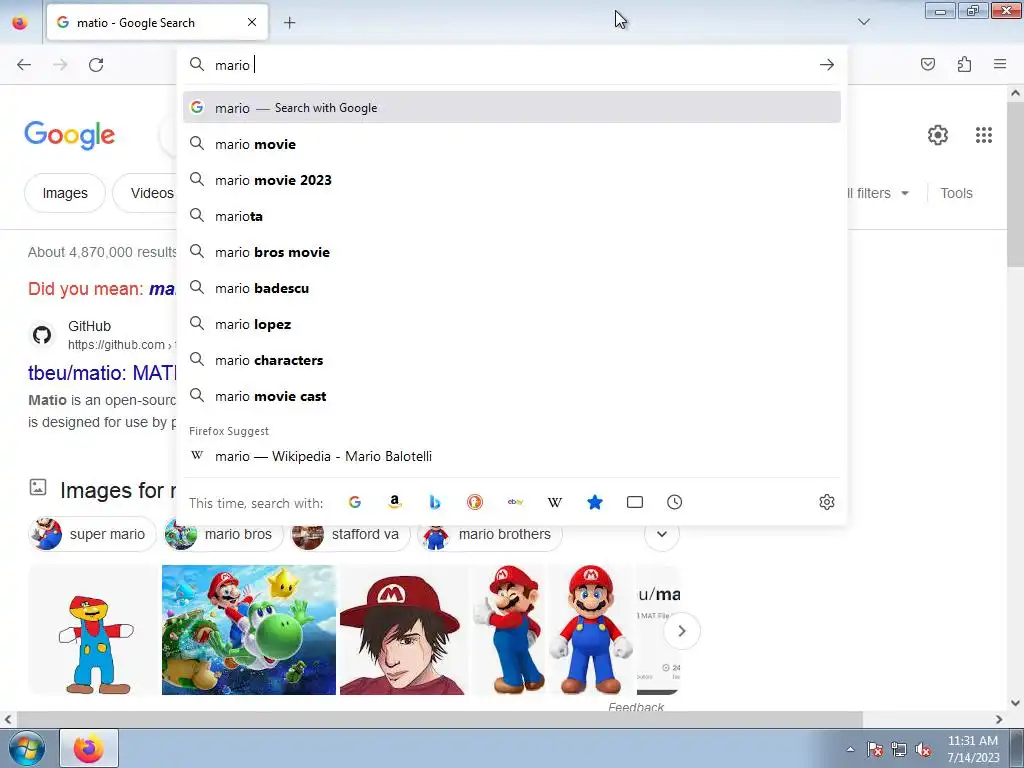This screenshot has height=768, width=1024.
Task: Click the address bar input field
Action: [x=513, y=65]
